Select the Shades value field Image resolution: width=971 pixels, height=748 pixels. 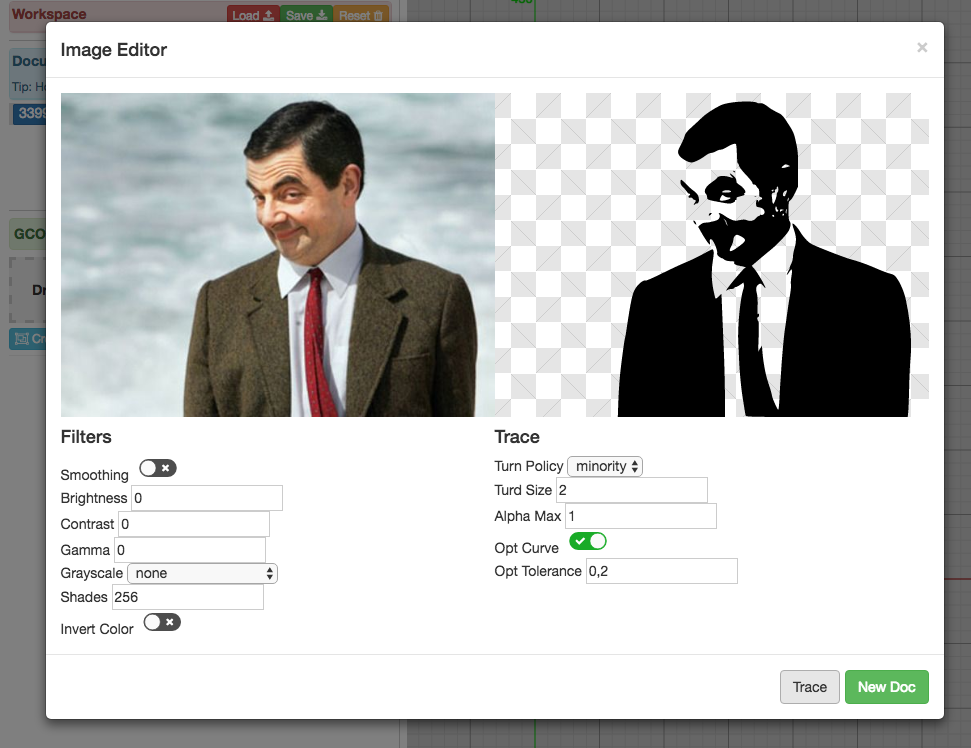187,597
